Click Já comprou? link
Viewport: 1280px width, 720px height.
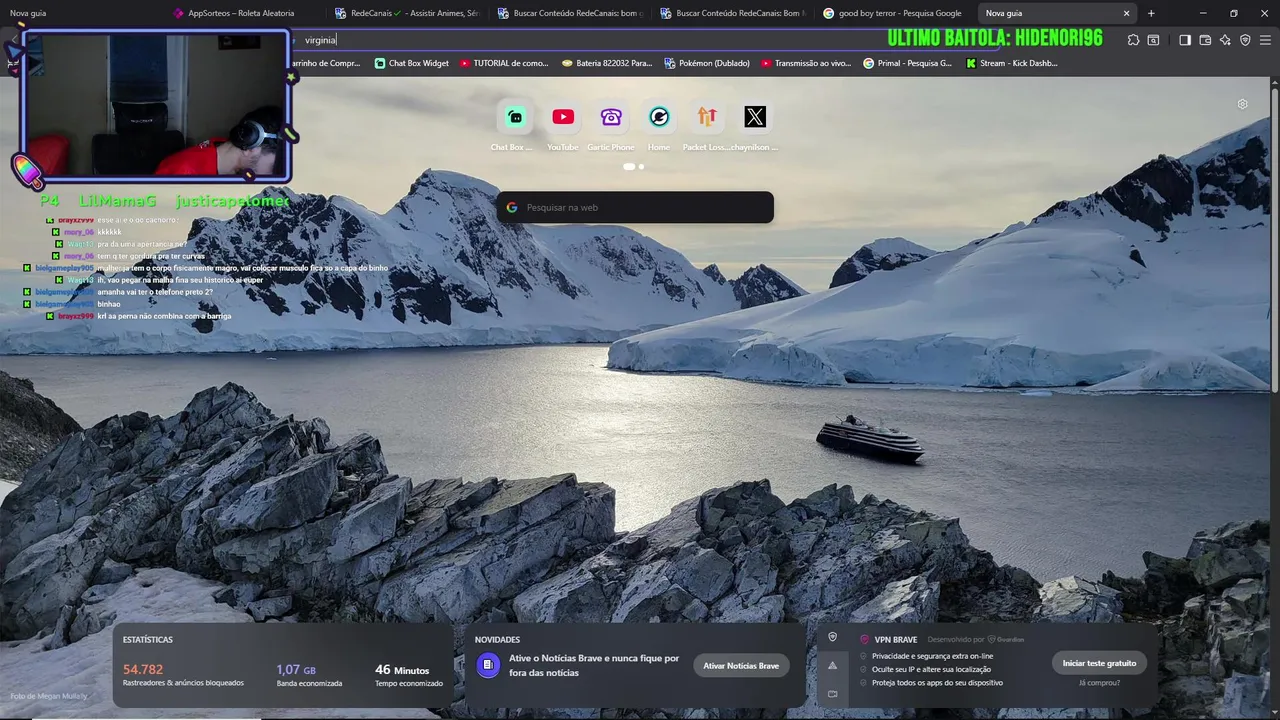[x=1099, y=683]
